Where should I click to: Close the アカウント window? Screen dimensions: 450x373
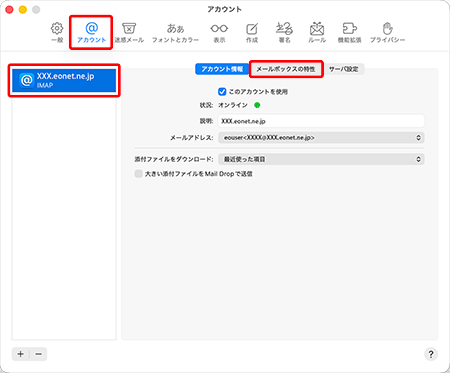coord(9,10)
